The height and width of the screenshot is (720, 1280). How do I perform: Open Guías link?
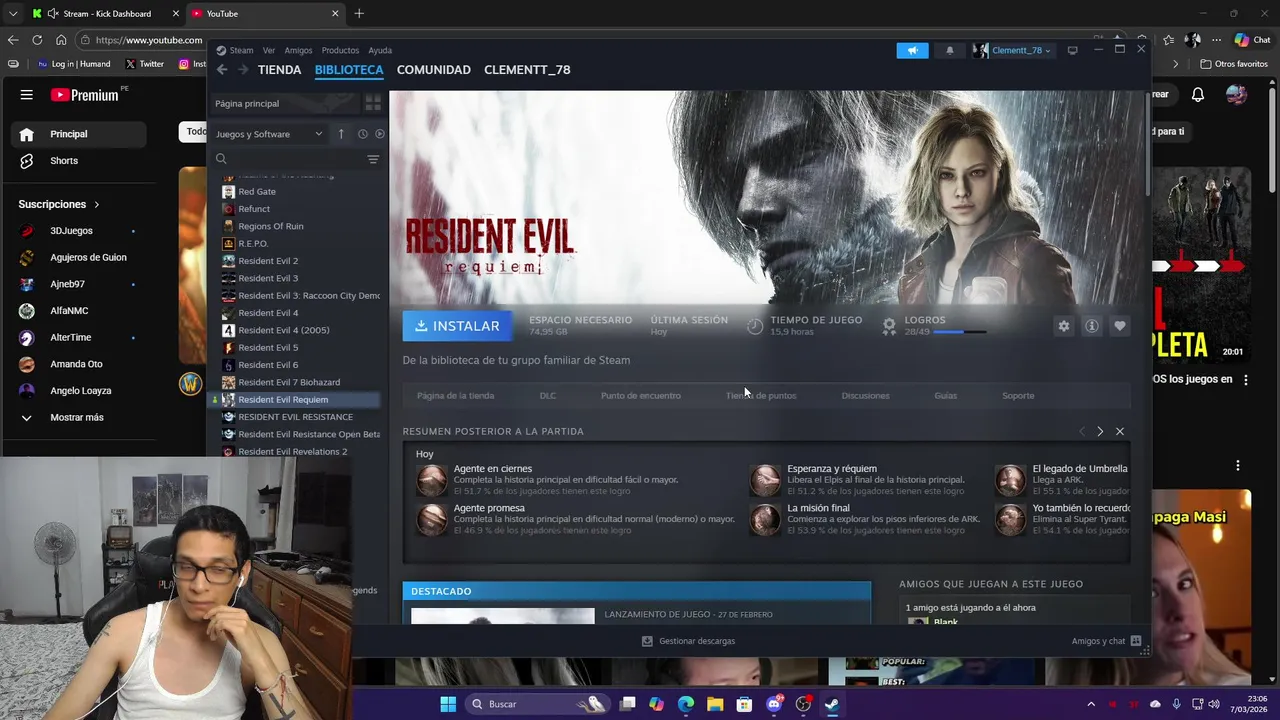pyautogui.click(x=945, y=396)
